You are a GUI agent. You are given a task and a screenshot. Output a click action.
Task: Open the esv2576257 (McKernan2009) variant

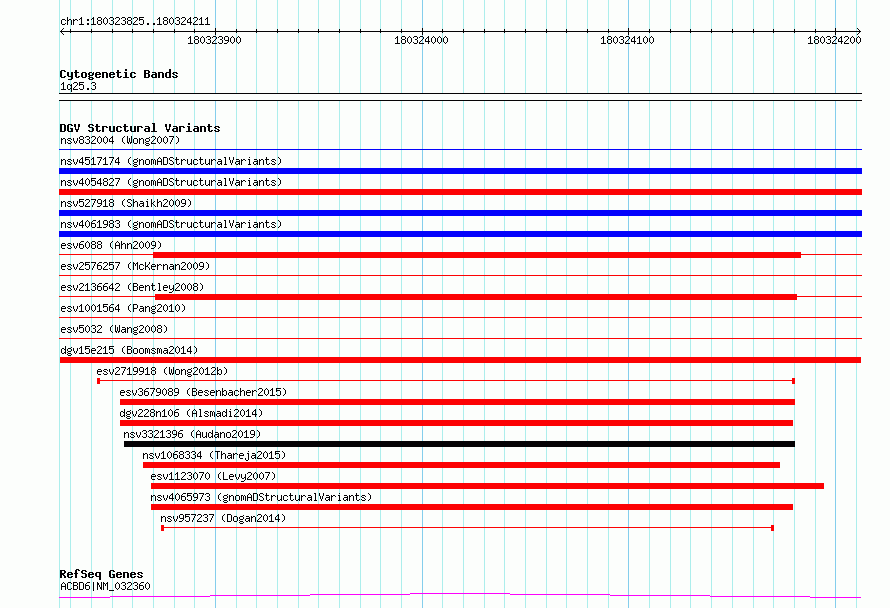[x=135, y=266]
